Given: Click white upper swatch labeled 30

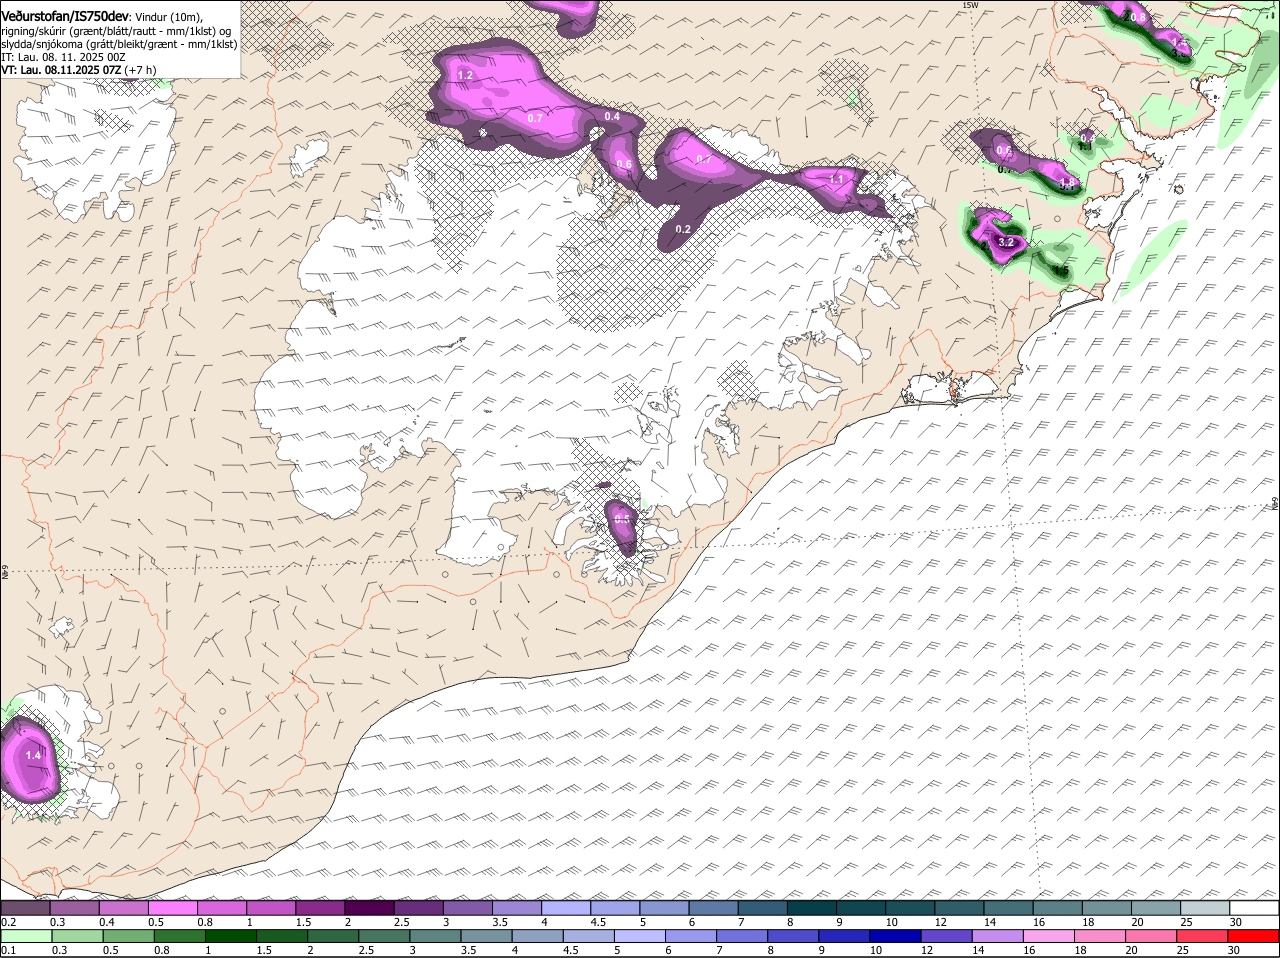Looking at the screenshot, I should pos(1254,908).
